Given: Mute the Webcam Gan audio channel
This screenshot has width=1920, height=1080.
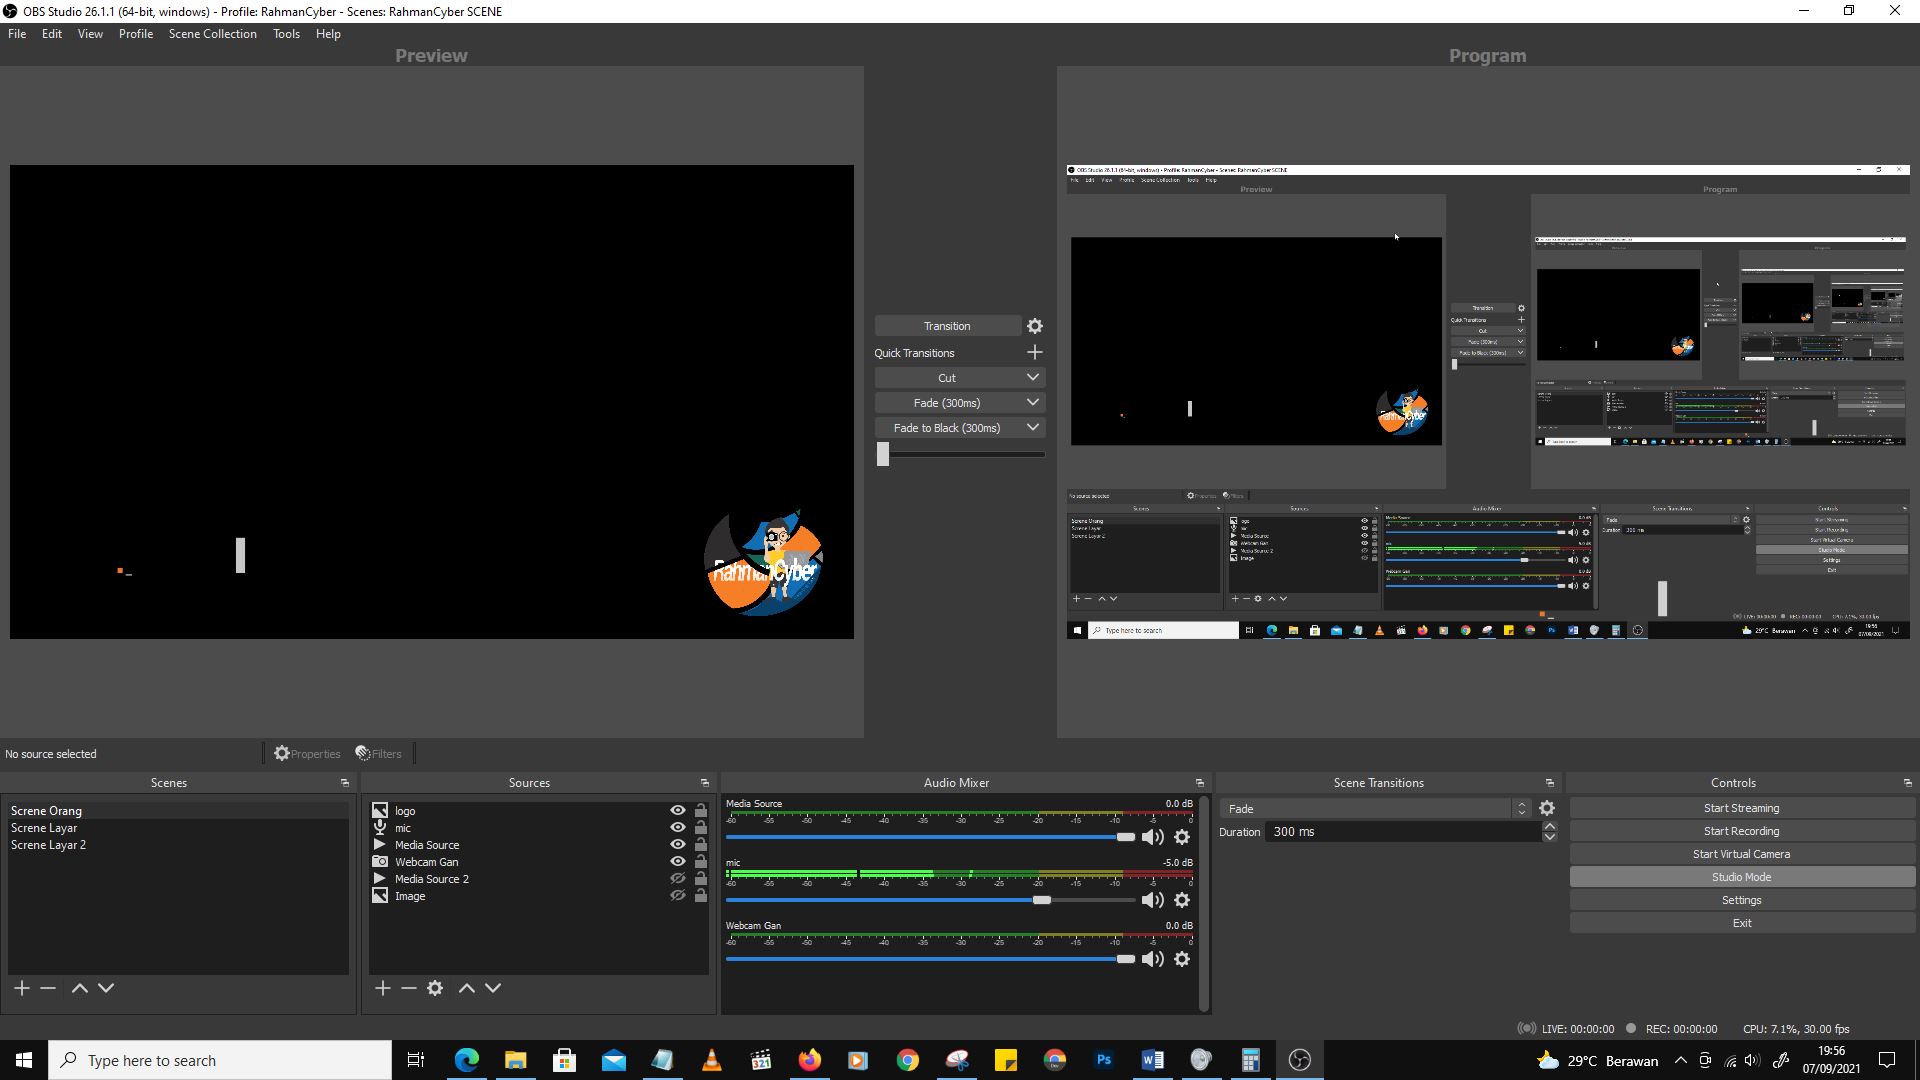Looking at the screenshot, I should coord(1152,958).
